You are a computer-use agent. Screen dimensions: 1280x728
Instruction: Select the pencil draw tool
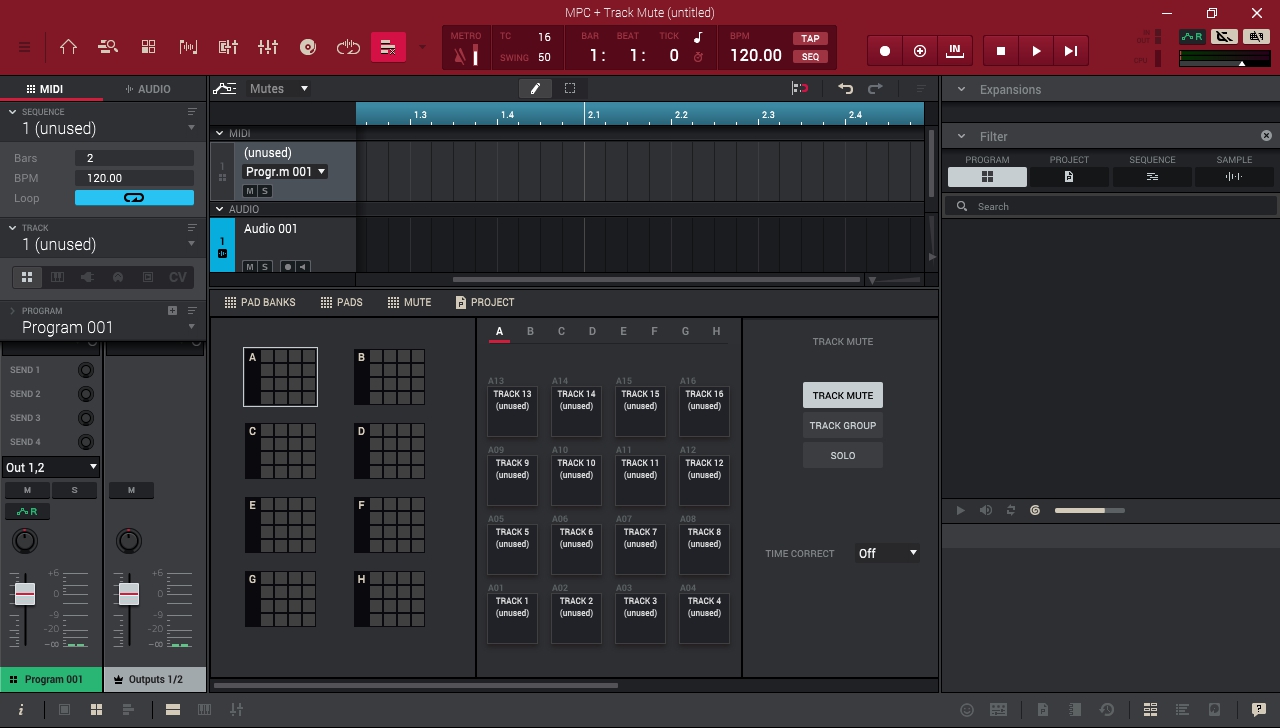(x=535, y=88)
